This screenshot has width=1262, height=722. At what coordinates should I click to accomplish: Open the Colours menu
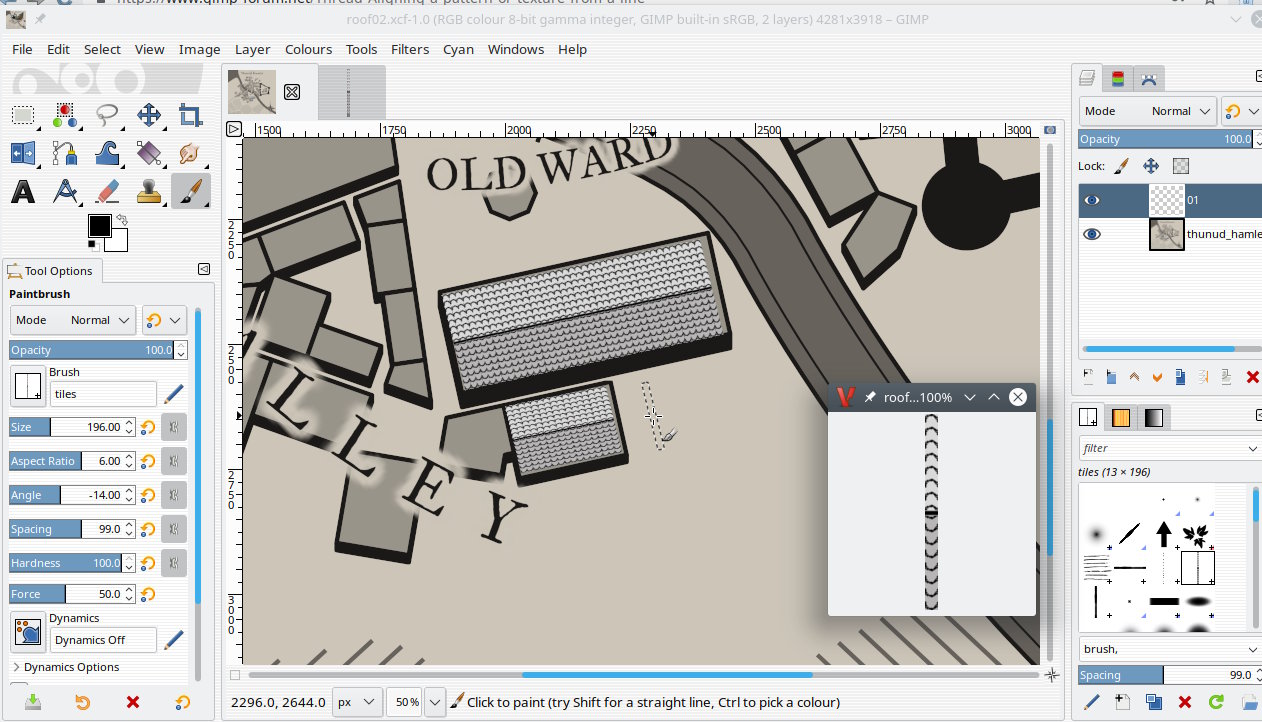(x=308, y=49)
